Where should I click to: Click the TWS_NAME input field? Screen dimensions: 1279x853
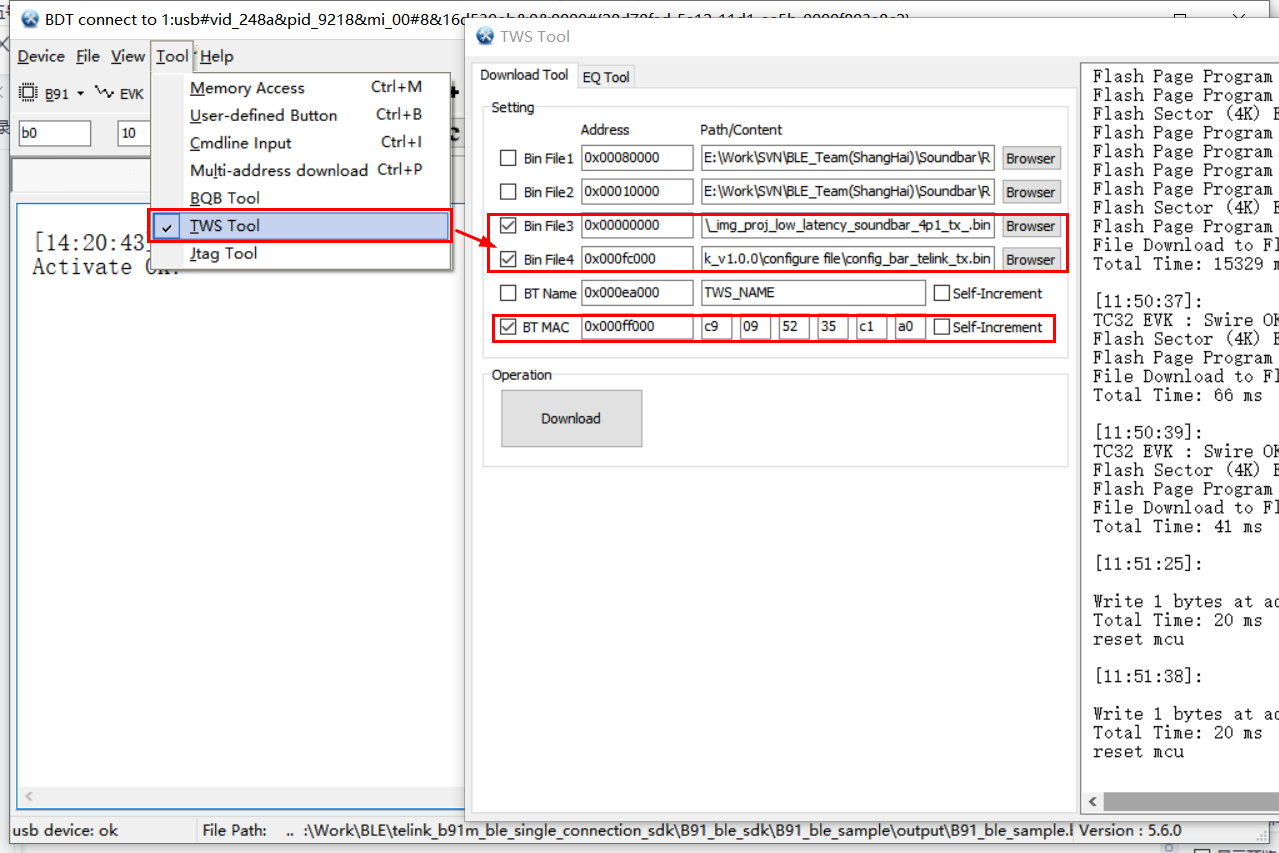[x=812, y=292]
